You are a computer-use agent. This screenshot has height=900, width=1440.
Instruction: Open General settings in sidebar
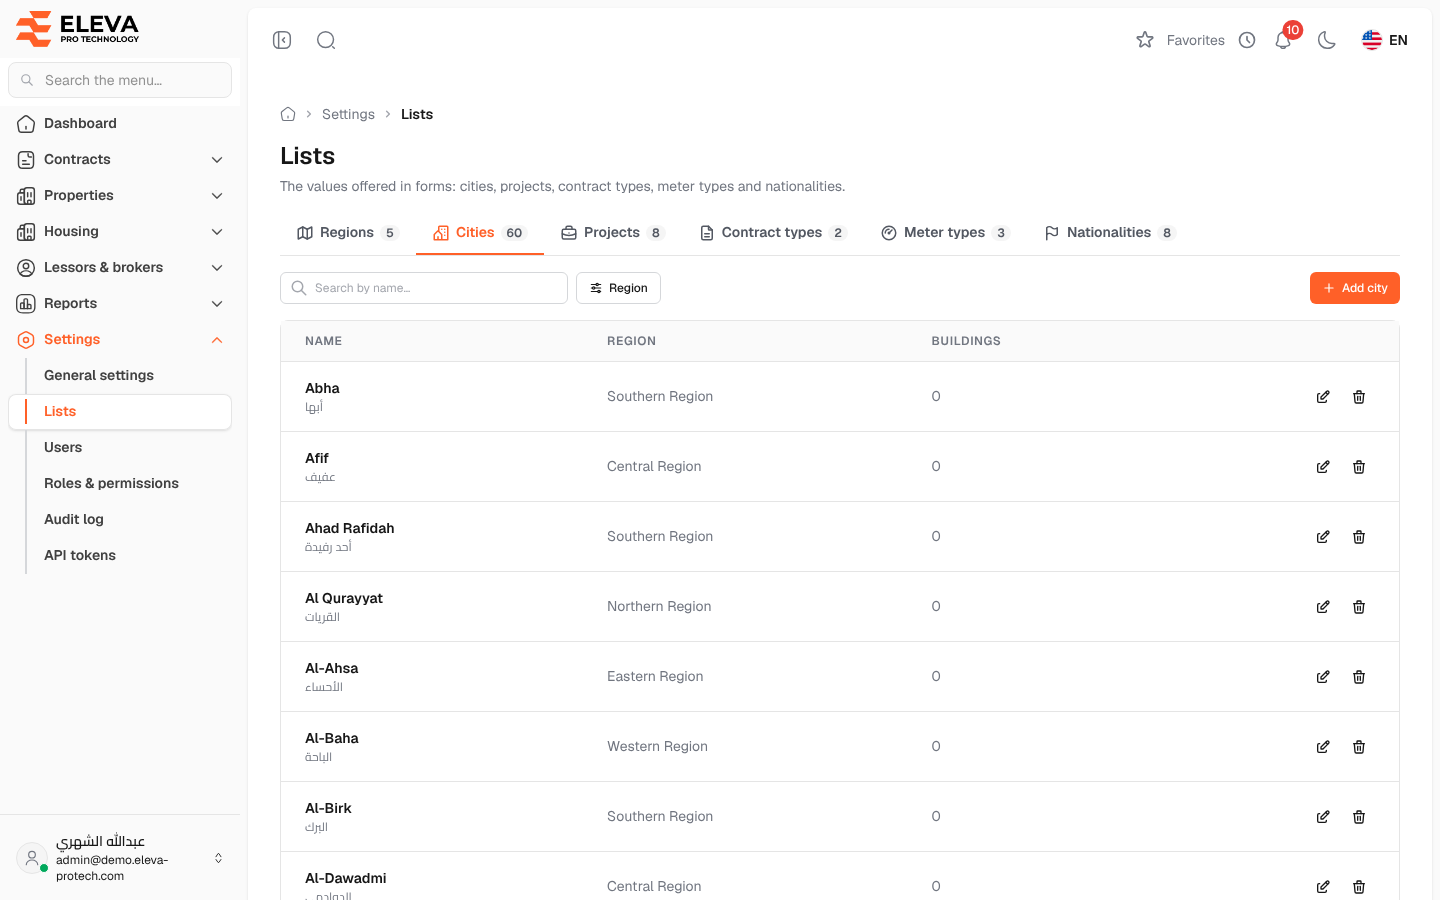[x=98, y=375]
